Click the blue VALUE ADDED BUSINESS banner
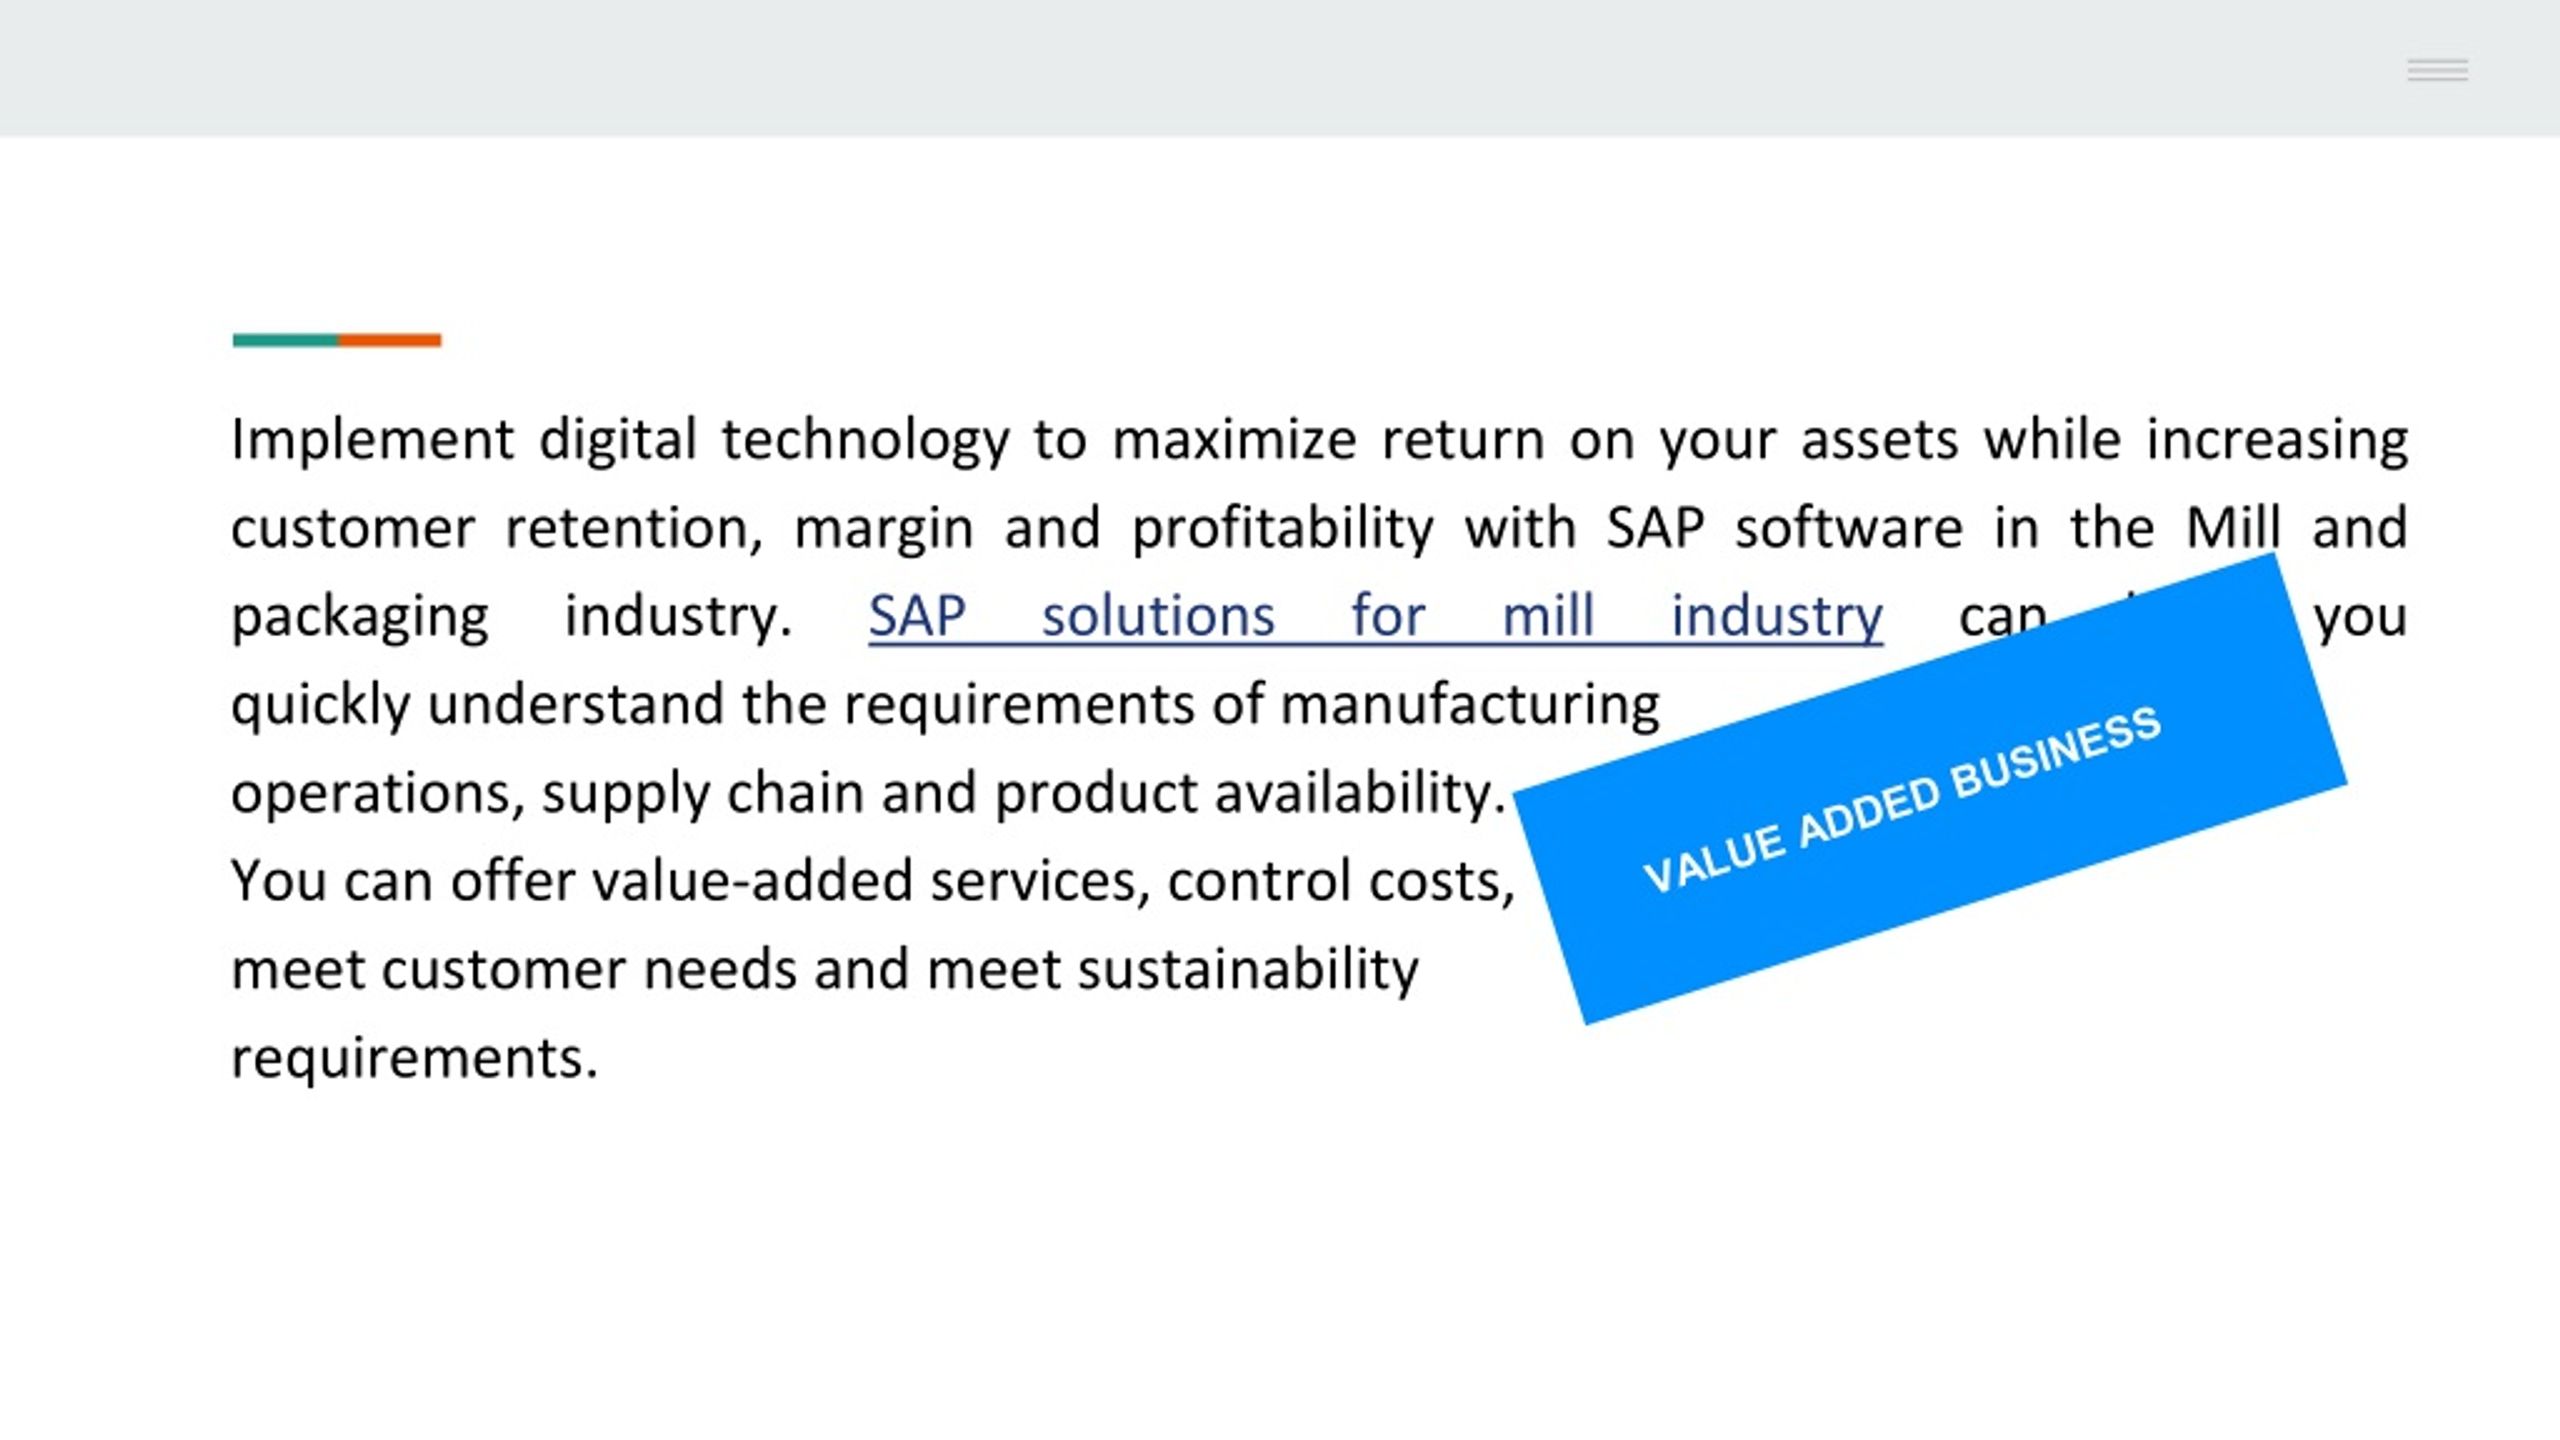 coord(1929,789)
